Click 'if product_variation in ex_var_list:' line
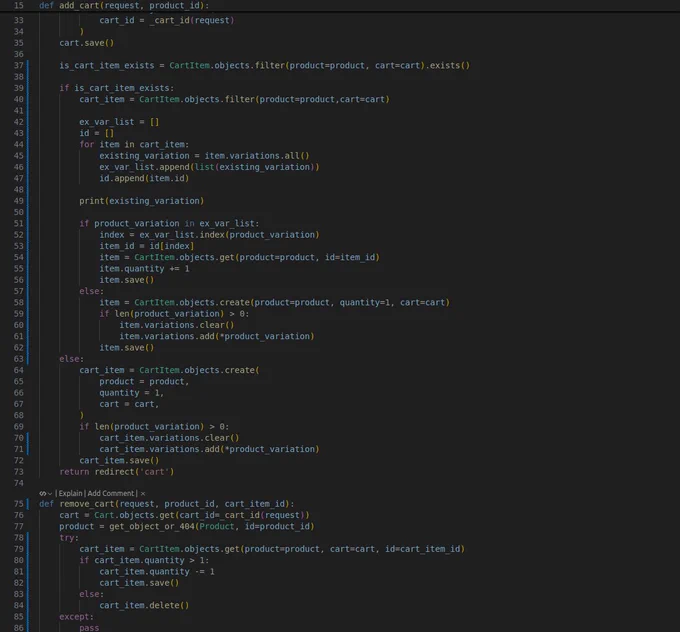The width and height of the screenshot is (680, 632). tap(169, 223)
